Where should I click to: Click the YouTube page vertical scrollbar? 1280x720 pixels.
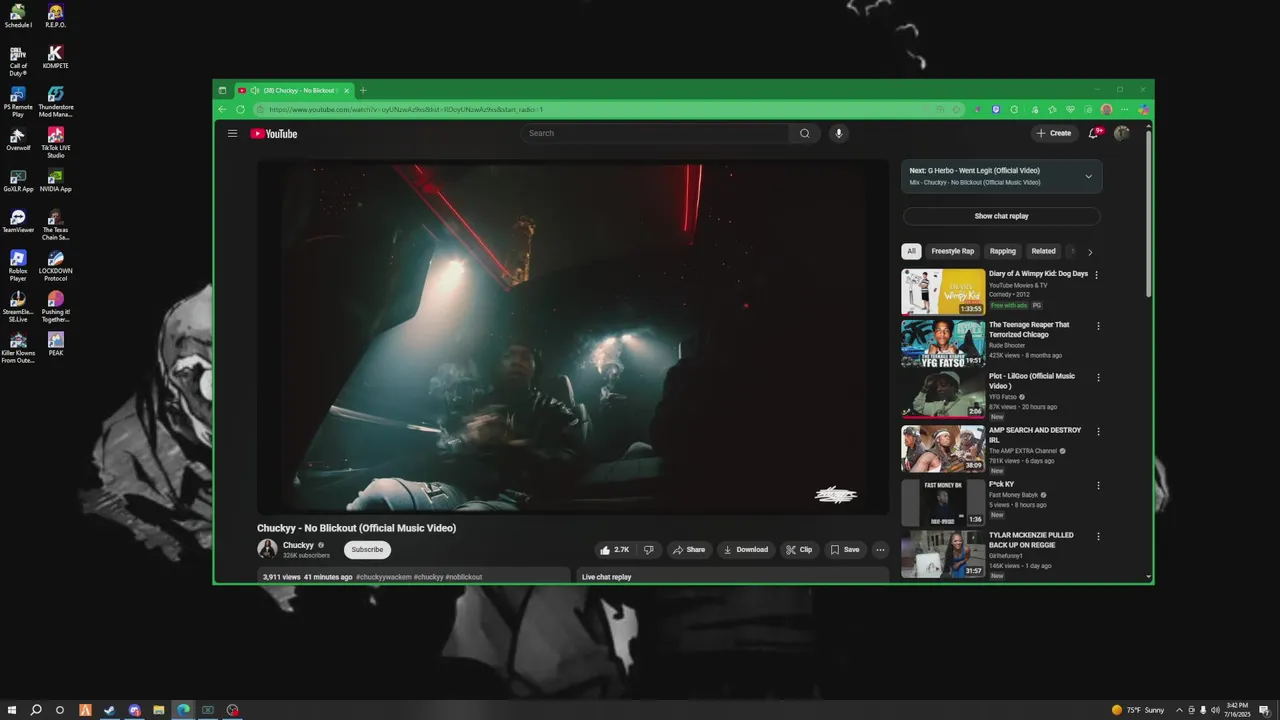pyautogui.click(x=1148, y=215)
